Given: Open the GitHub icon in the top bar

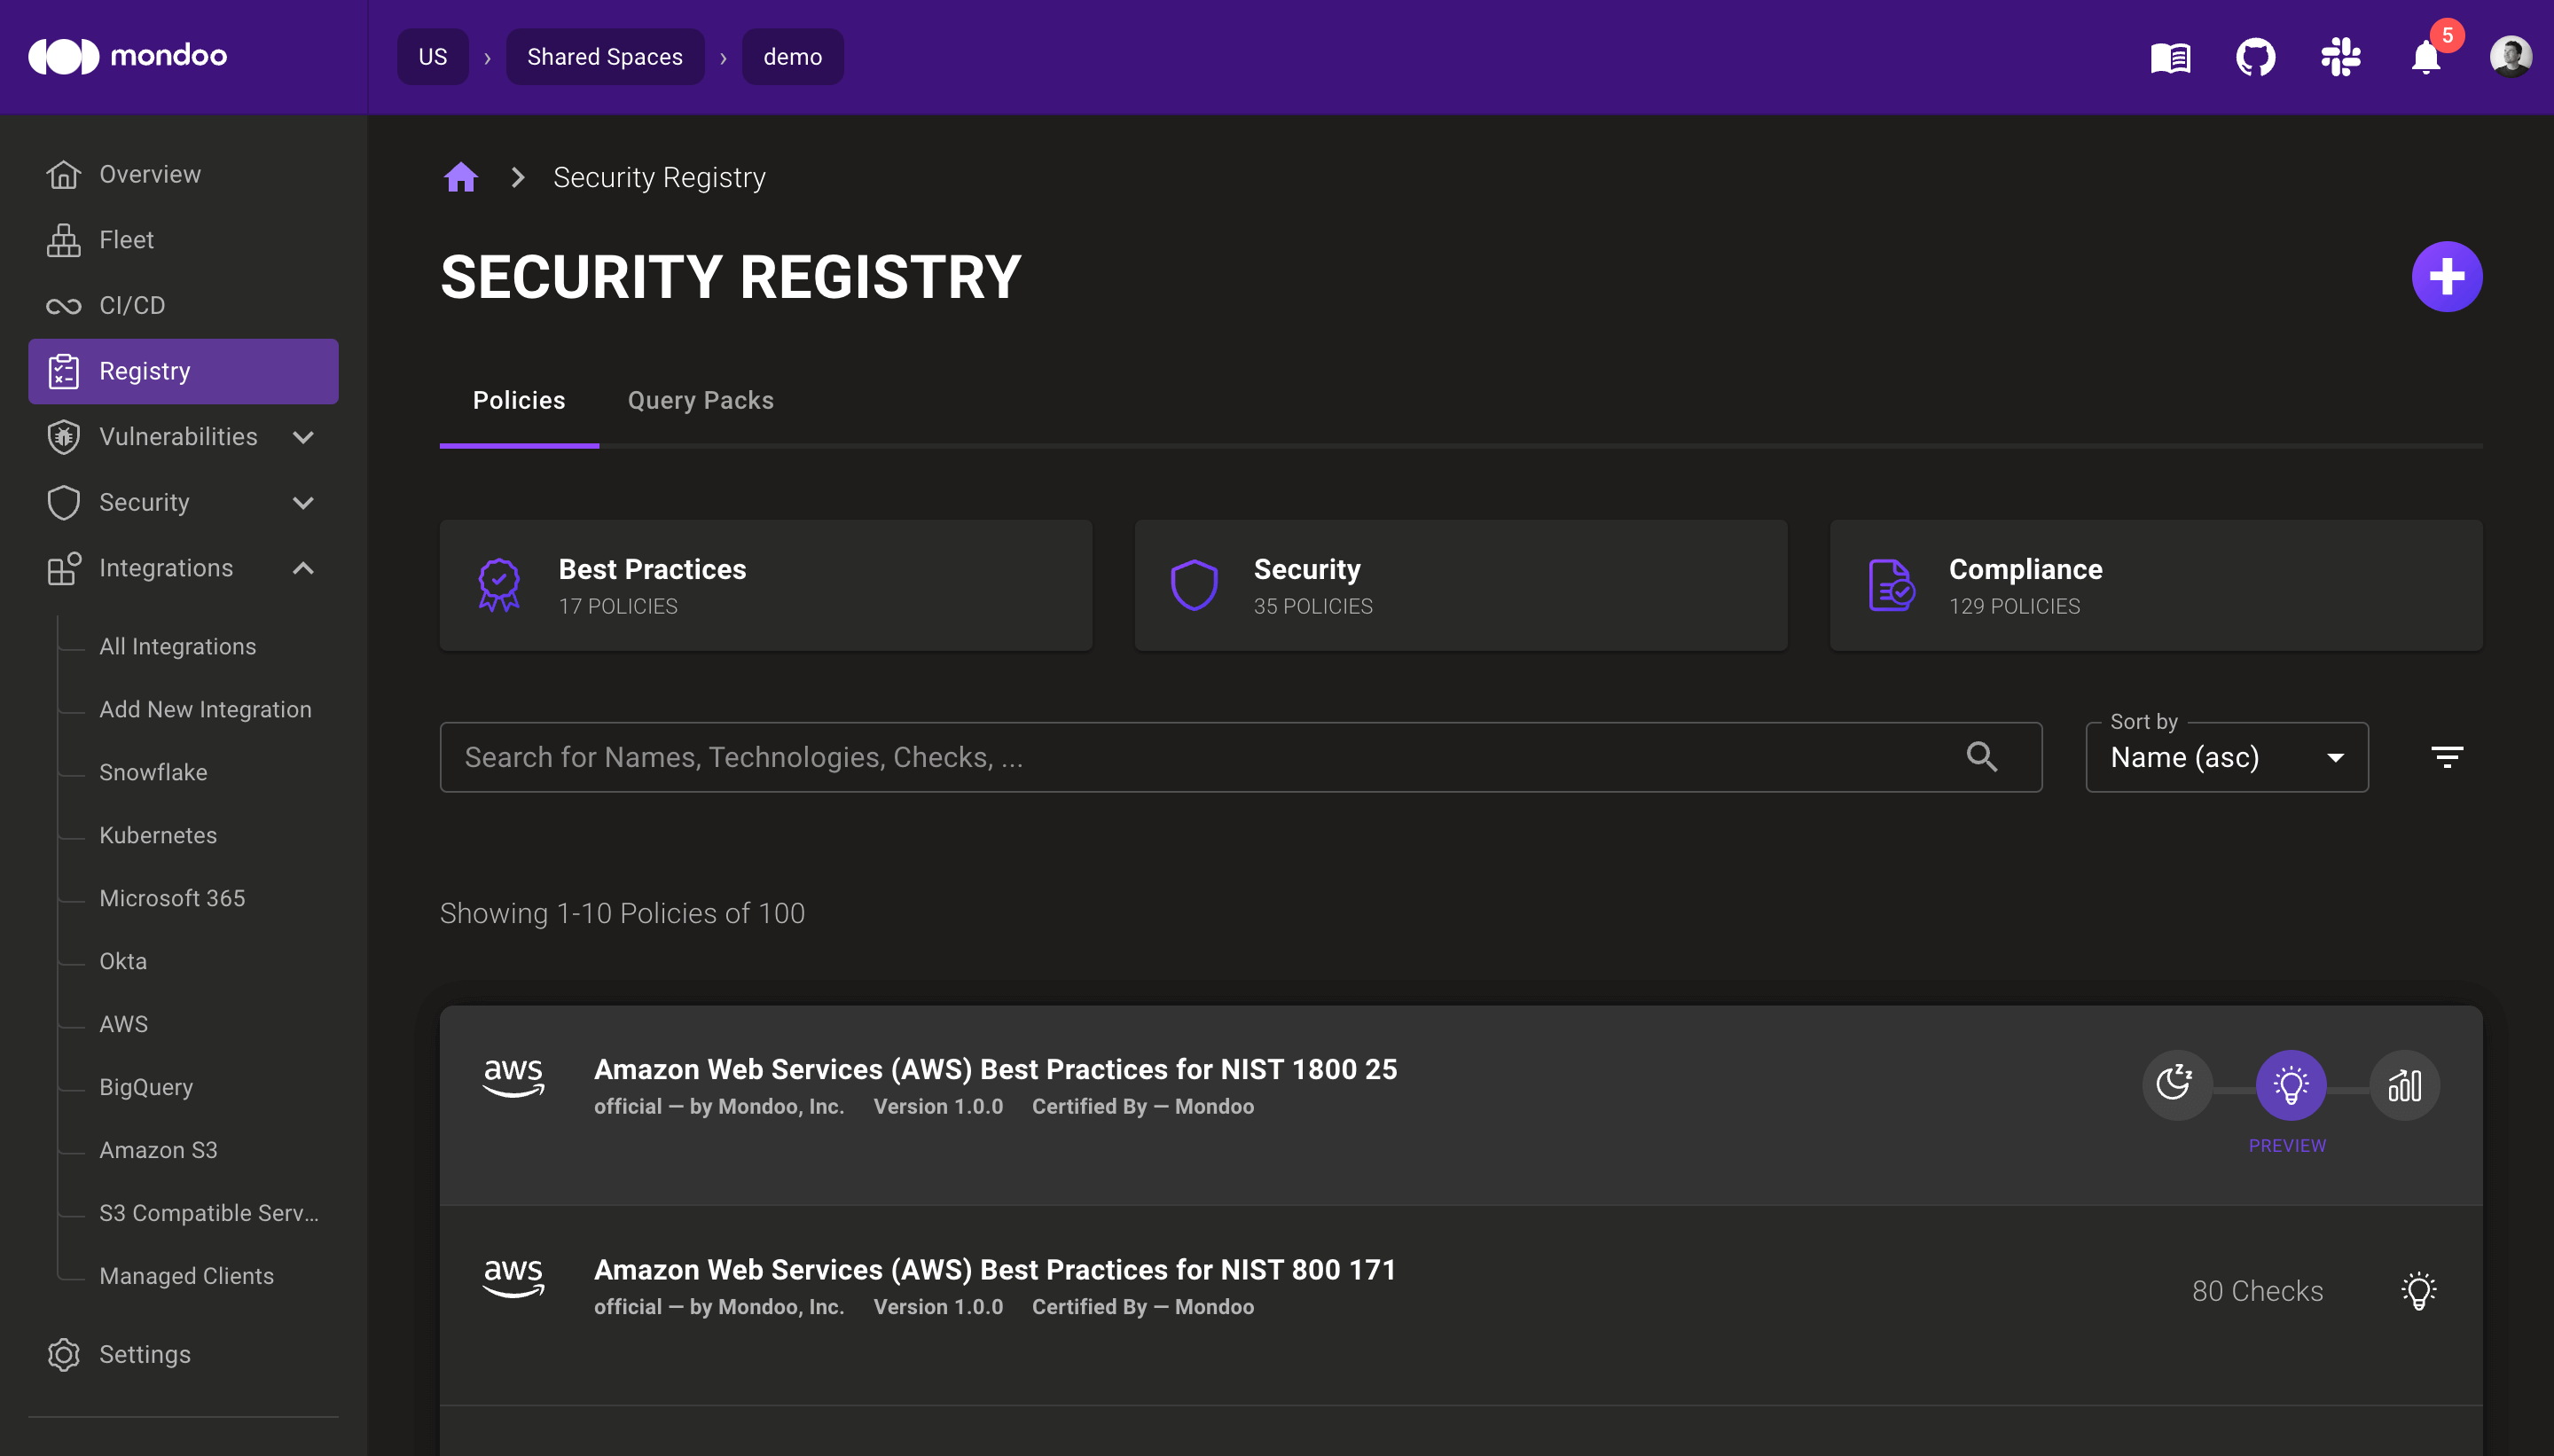Looking at the screenshot, I should tap(2257, 57).
